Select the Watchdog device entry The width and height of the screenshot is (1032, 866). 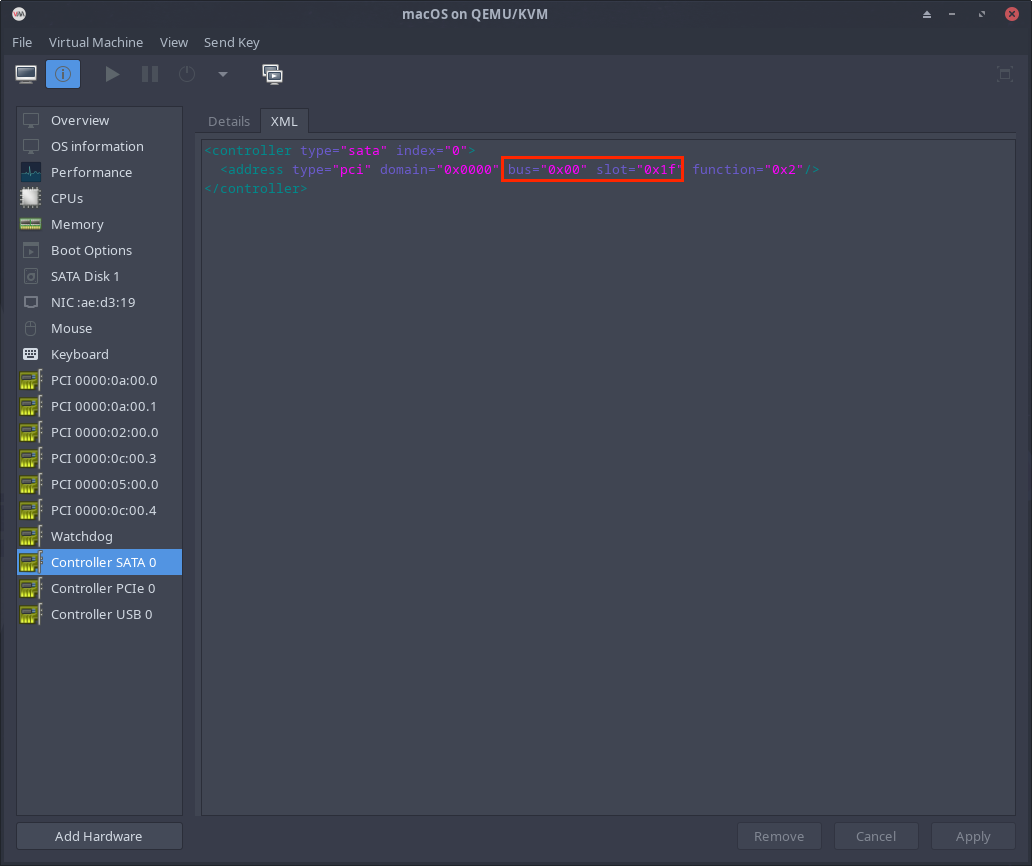[82, 536]
